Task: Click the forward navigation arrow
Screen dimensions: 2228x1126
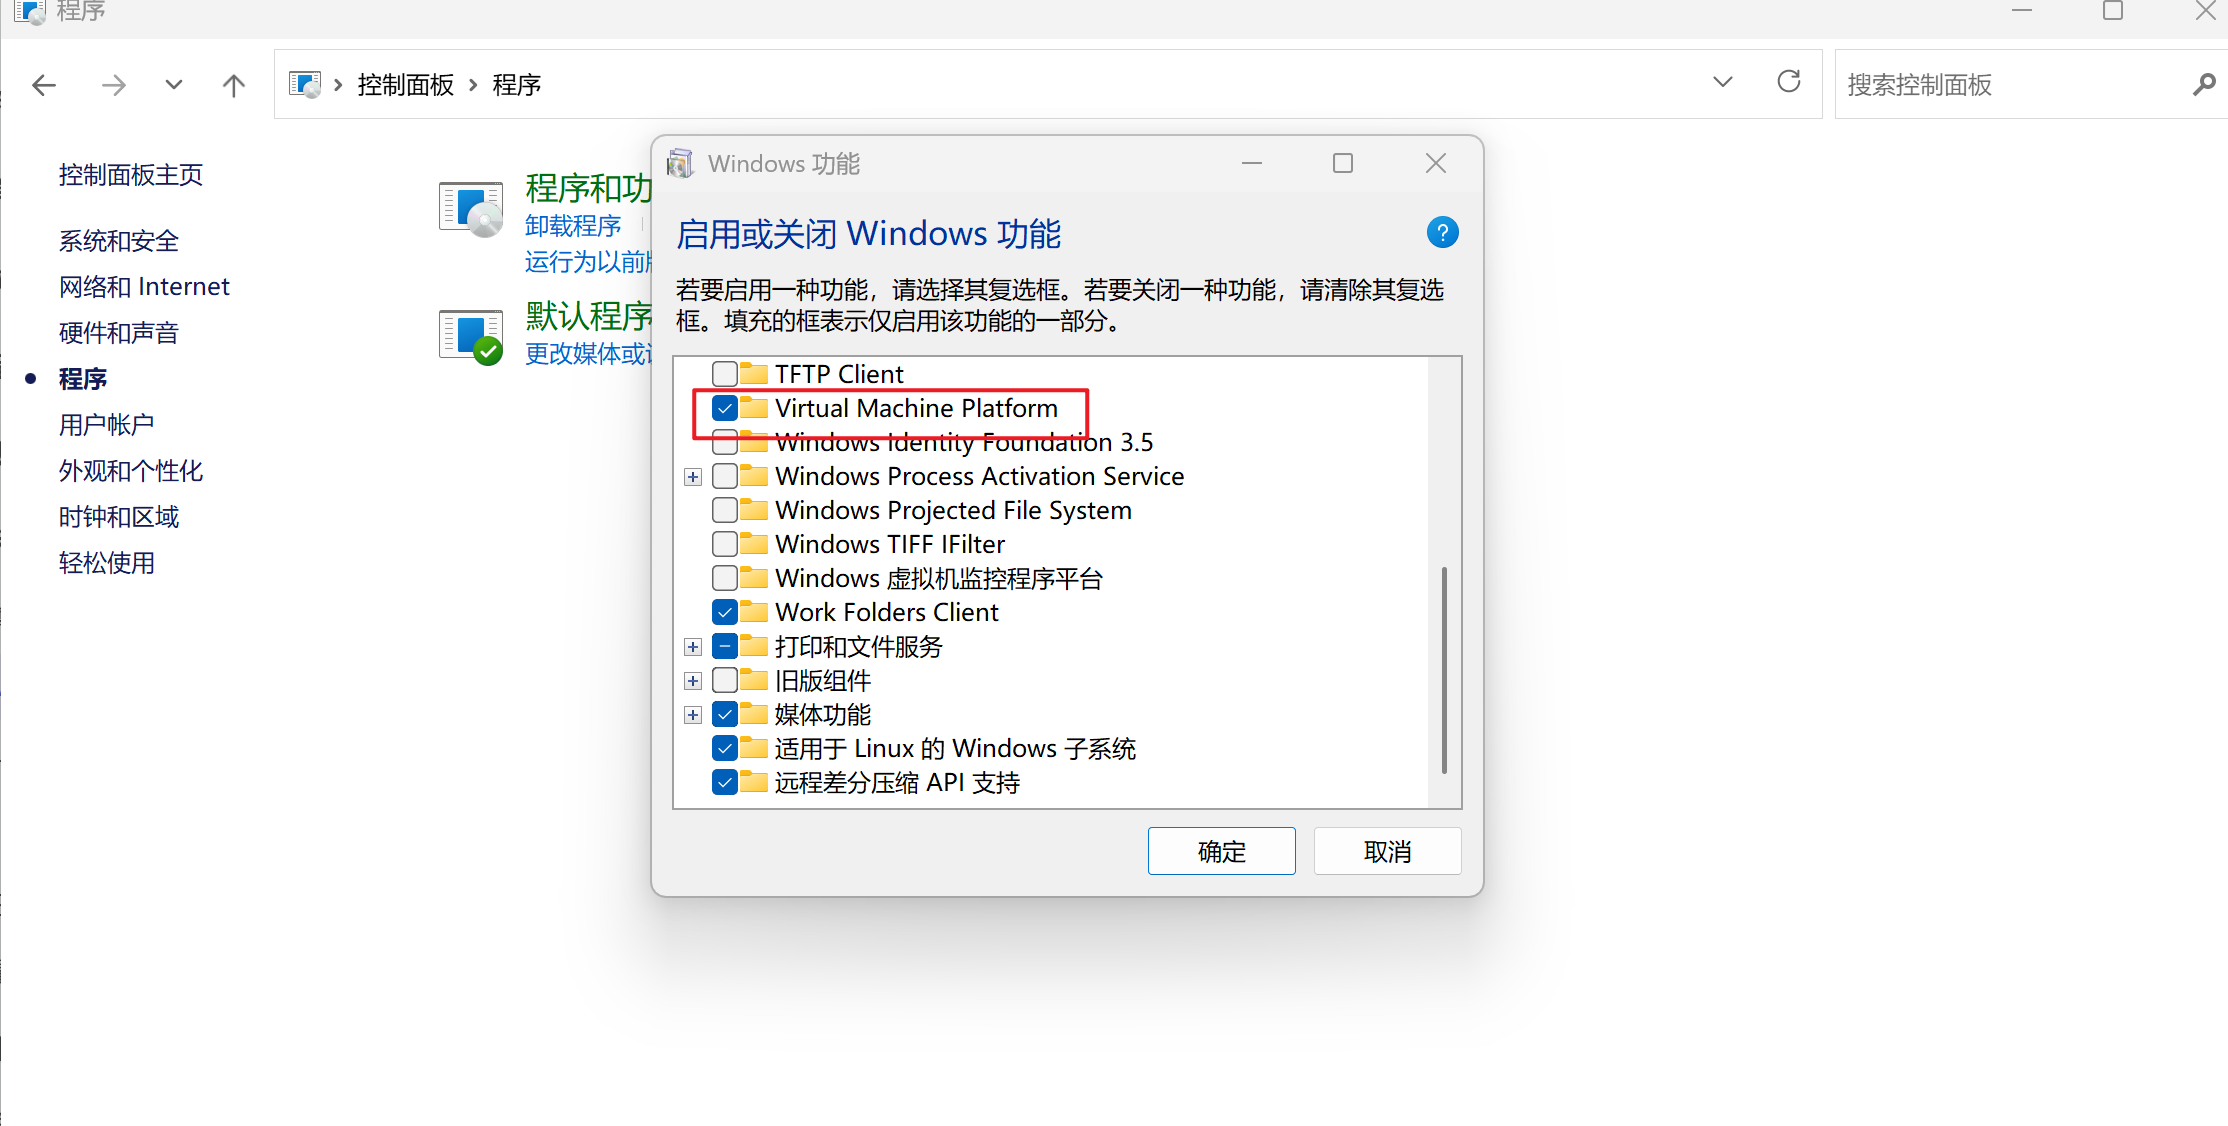Action: coord(114,85)
